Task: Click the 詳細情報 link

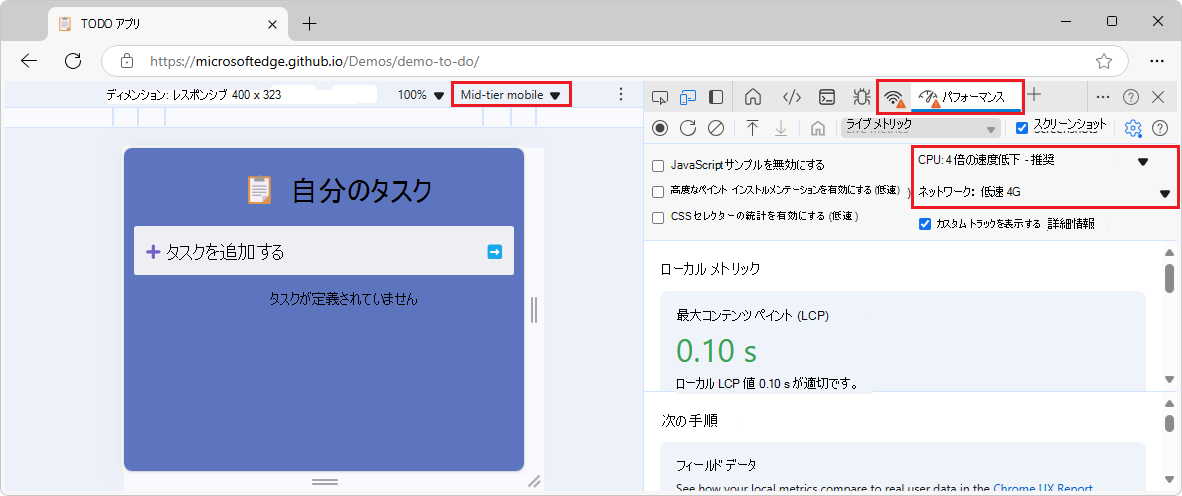Action: 1071,224
